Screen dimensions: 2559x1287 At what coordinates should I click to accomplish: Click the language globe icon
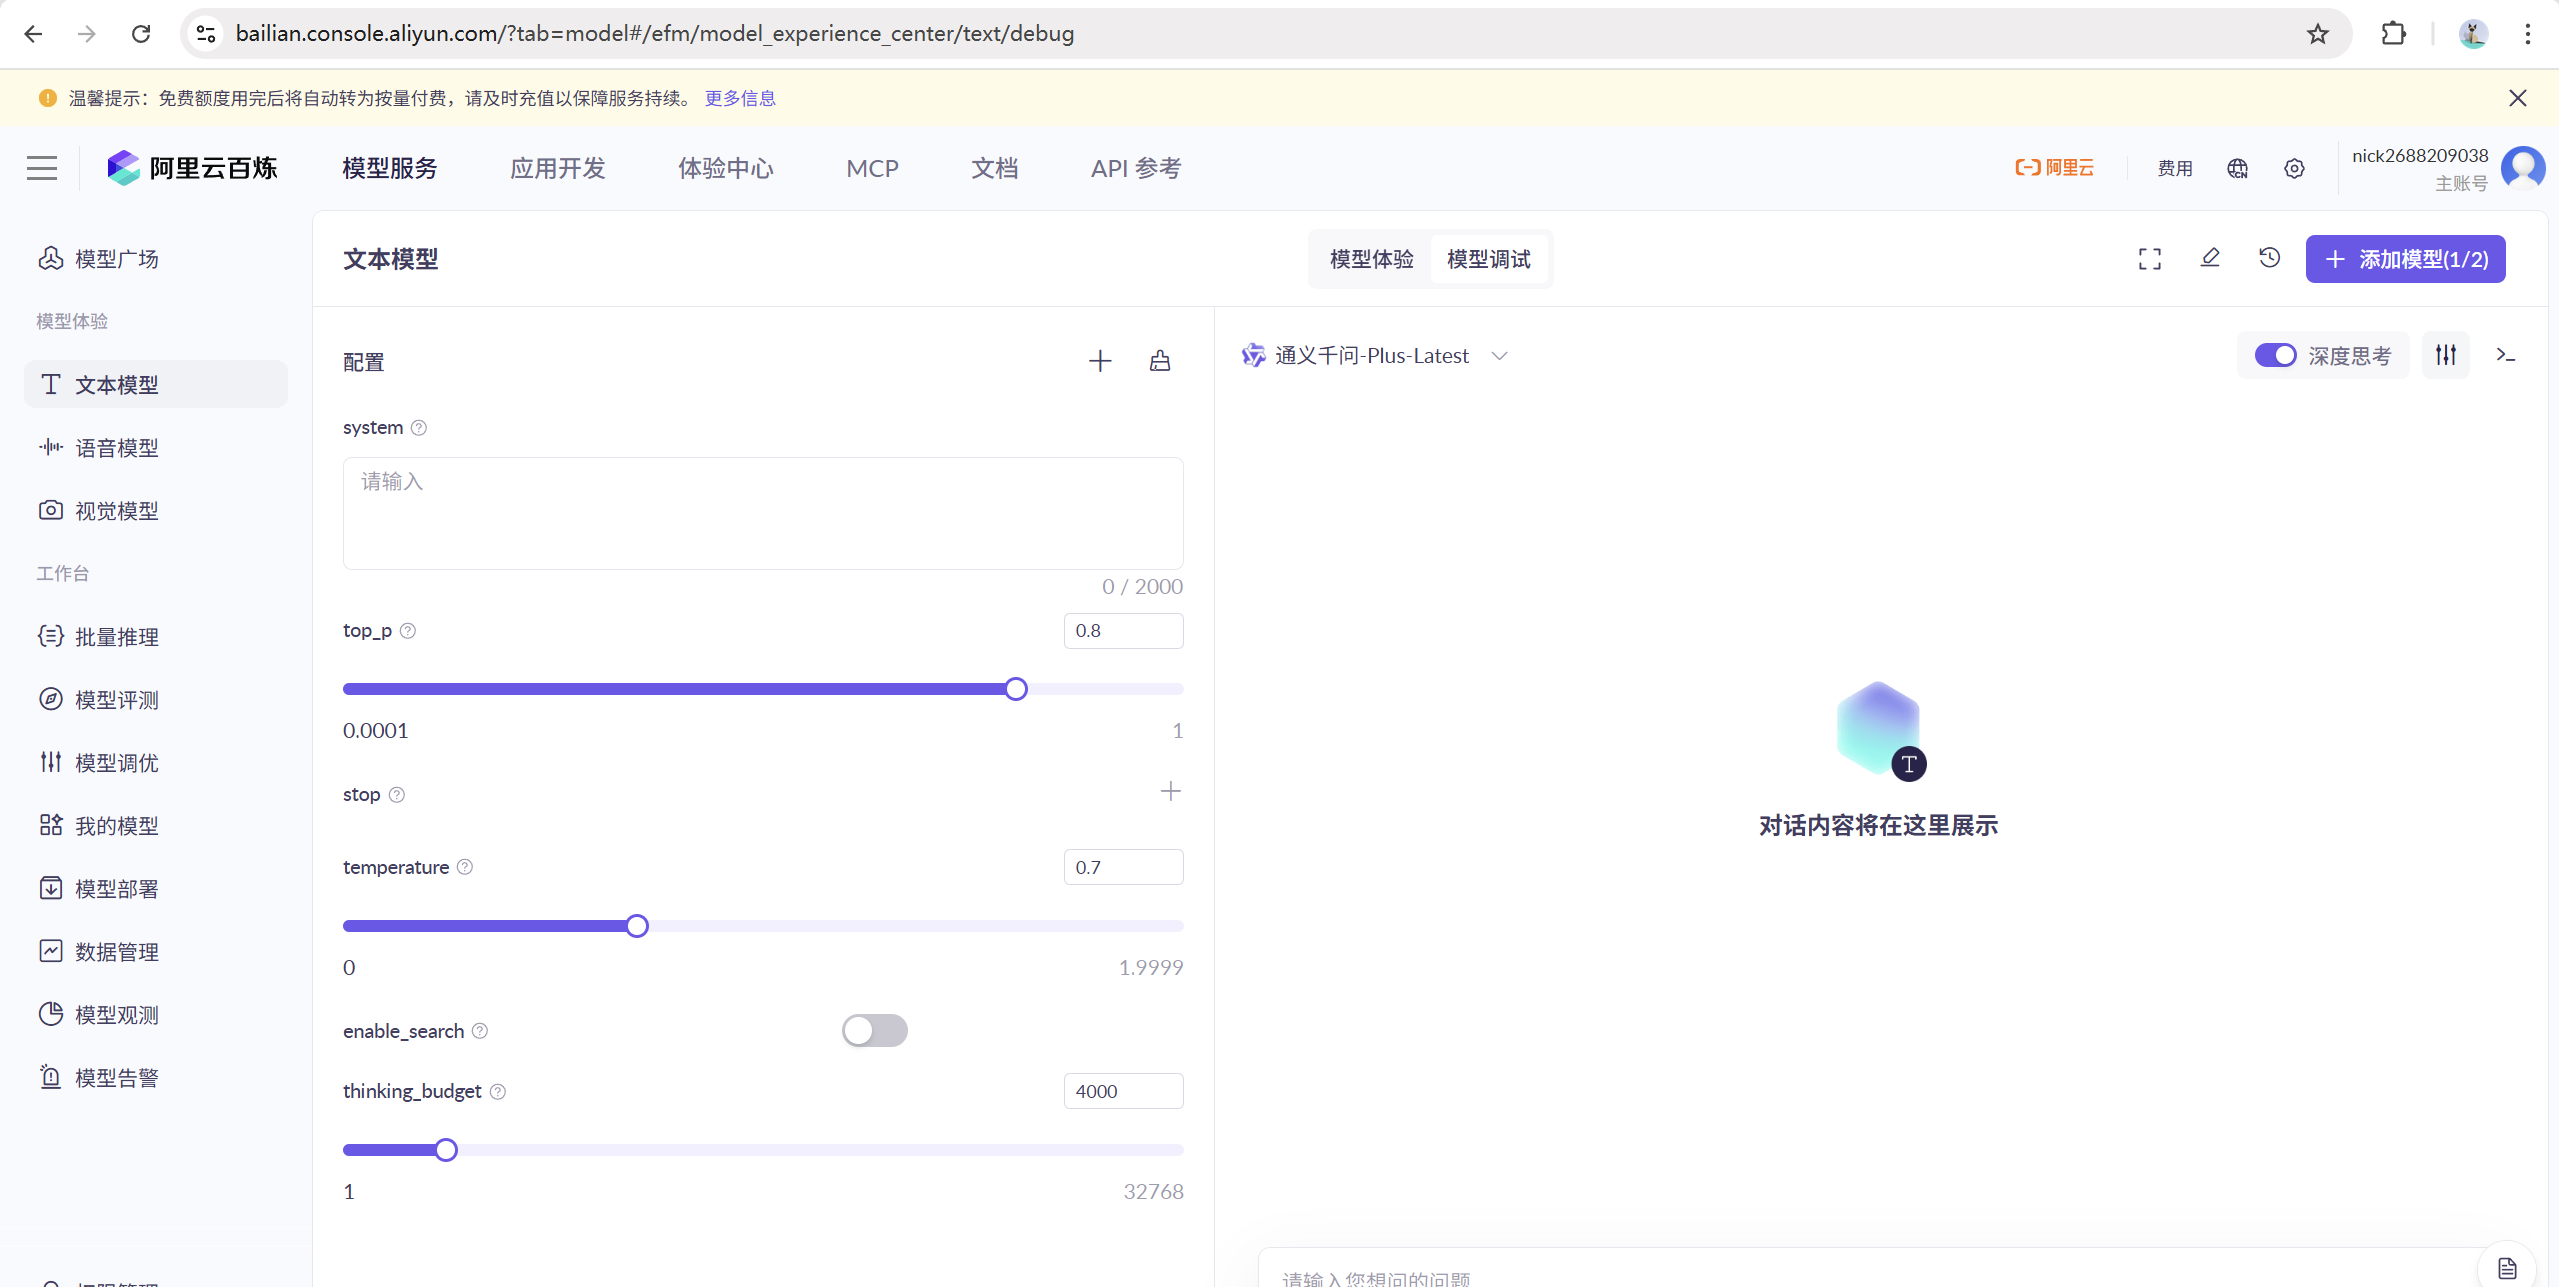[2237, 168]
